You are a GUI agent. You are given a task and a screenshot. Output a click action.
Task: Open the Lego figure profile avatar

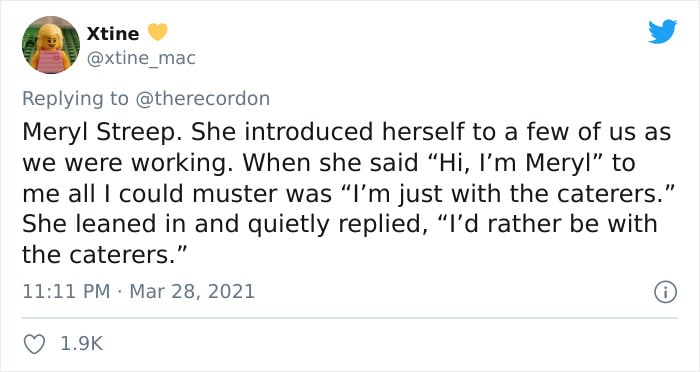(51, 45)
